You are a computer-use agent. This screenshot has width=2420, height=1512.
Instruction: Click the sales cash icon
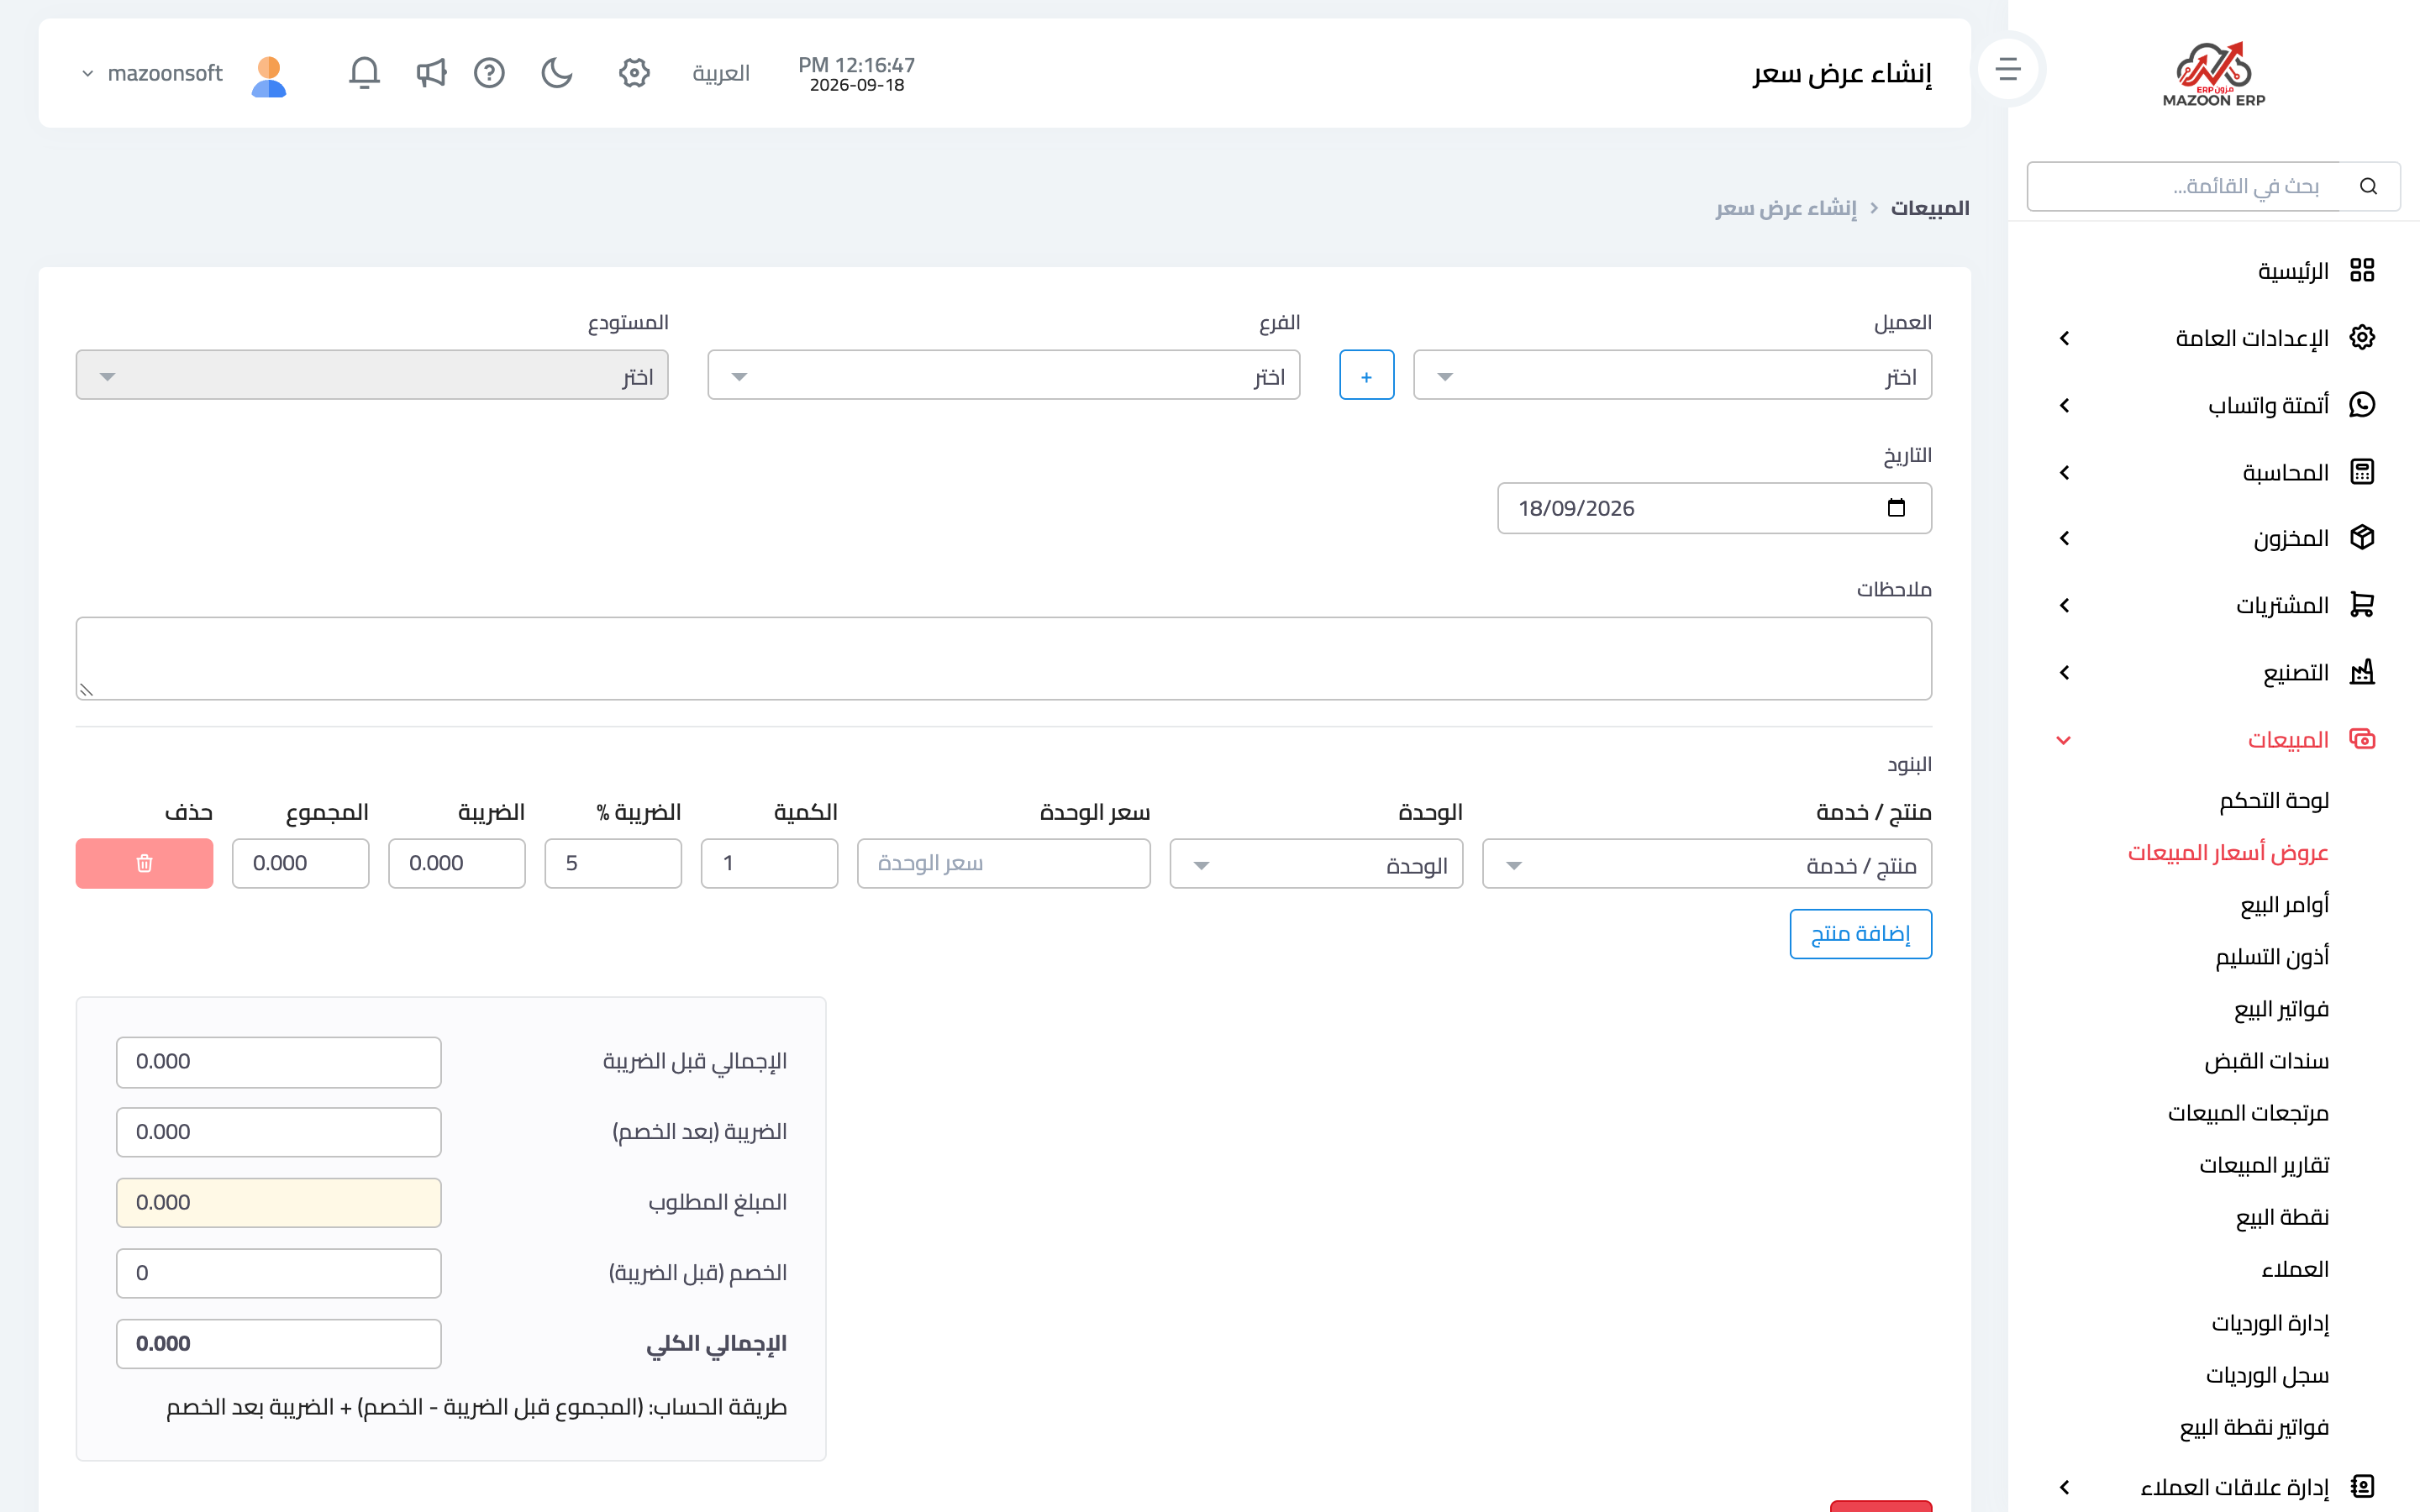click(2362, 739)
